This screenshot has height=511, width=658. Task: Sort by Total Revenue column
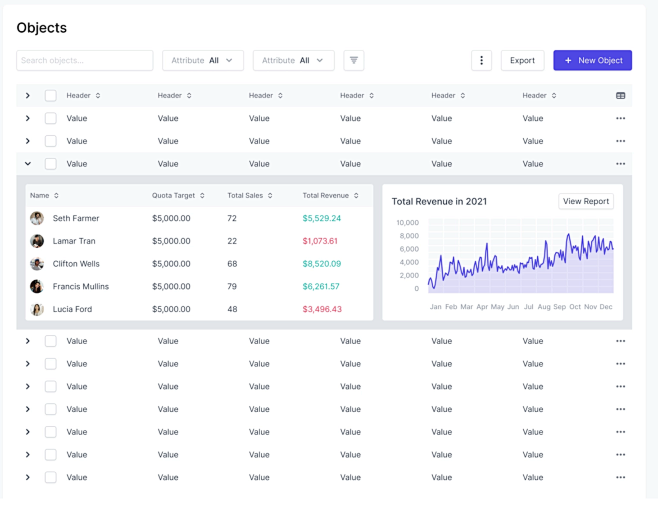pyautogui.click(x=330, y=196)
